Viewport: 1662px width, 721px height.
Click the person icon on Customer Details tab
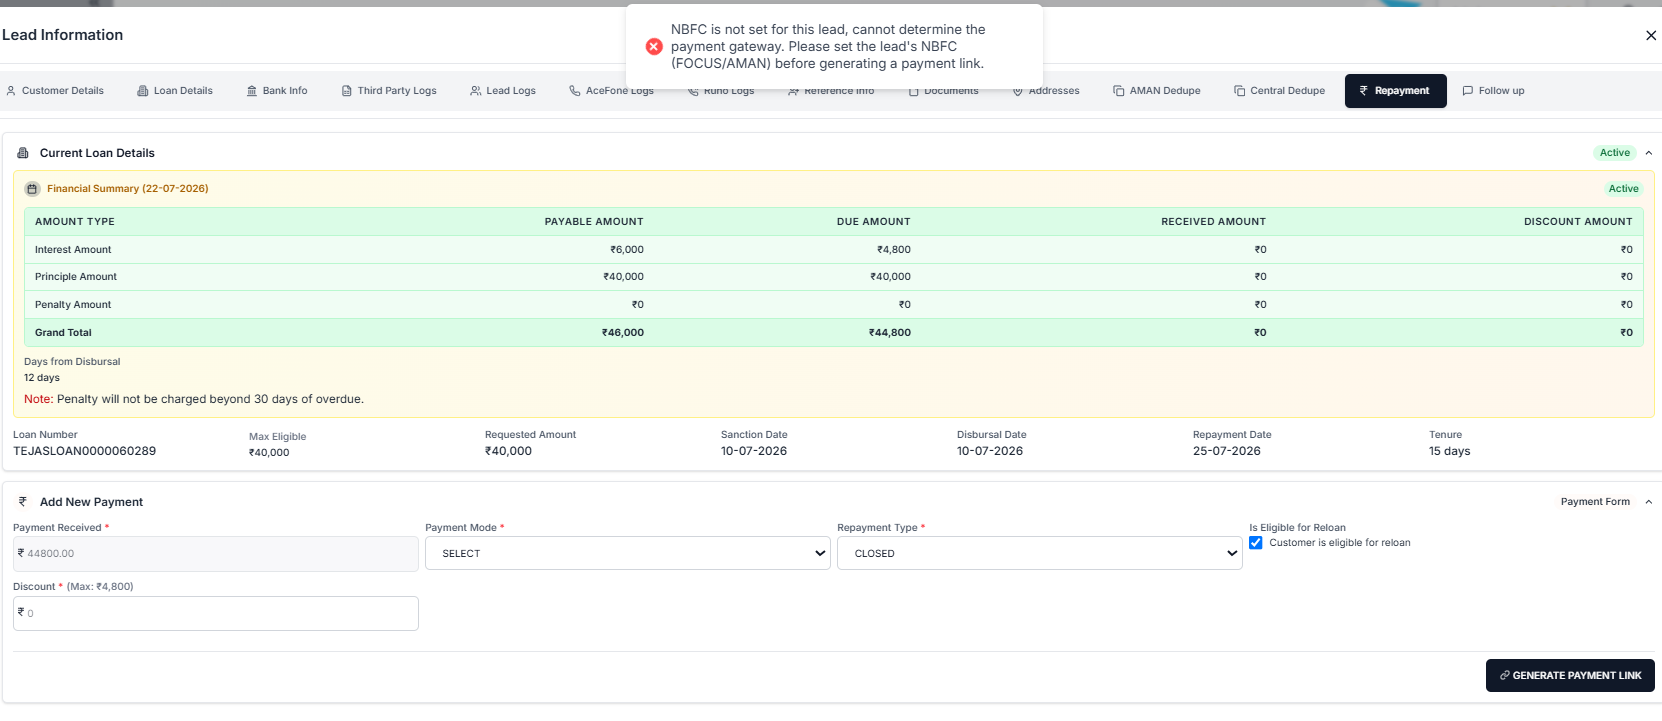(11, 91)
